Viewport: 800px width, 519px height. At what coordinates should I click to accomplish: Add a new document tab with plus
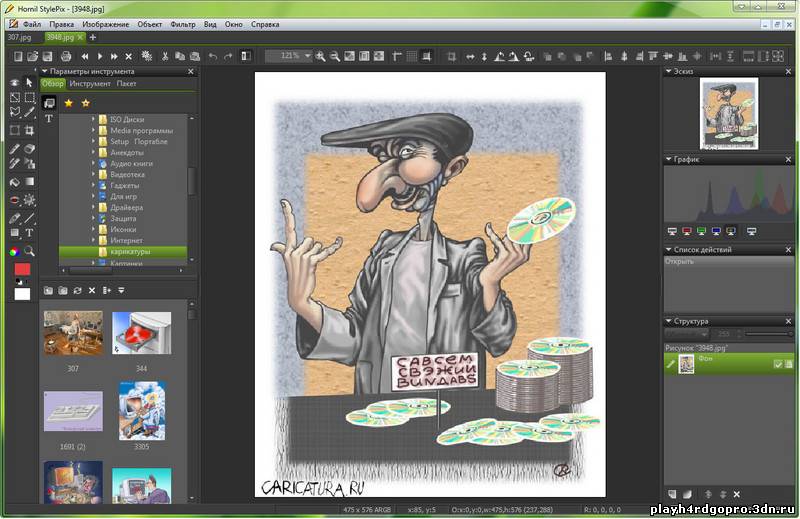click(92, 37)
